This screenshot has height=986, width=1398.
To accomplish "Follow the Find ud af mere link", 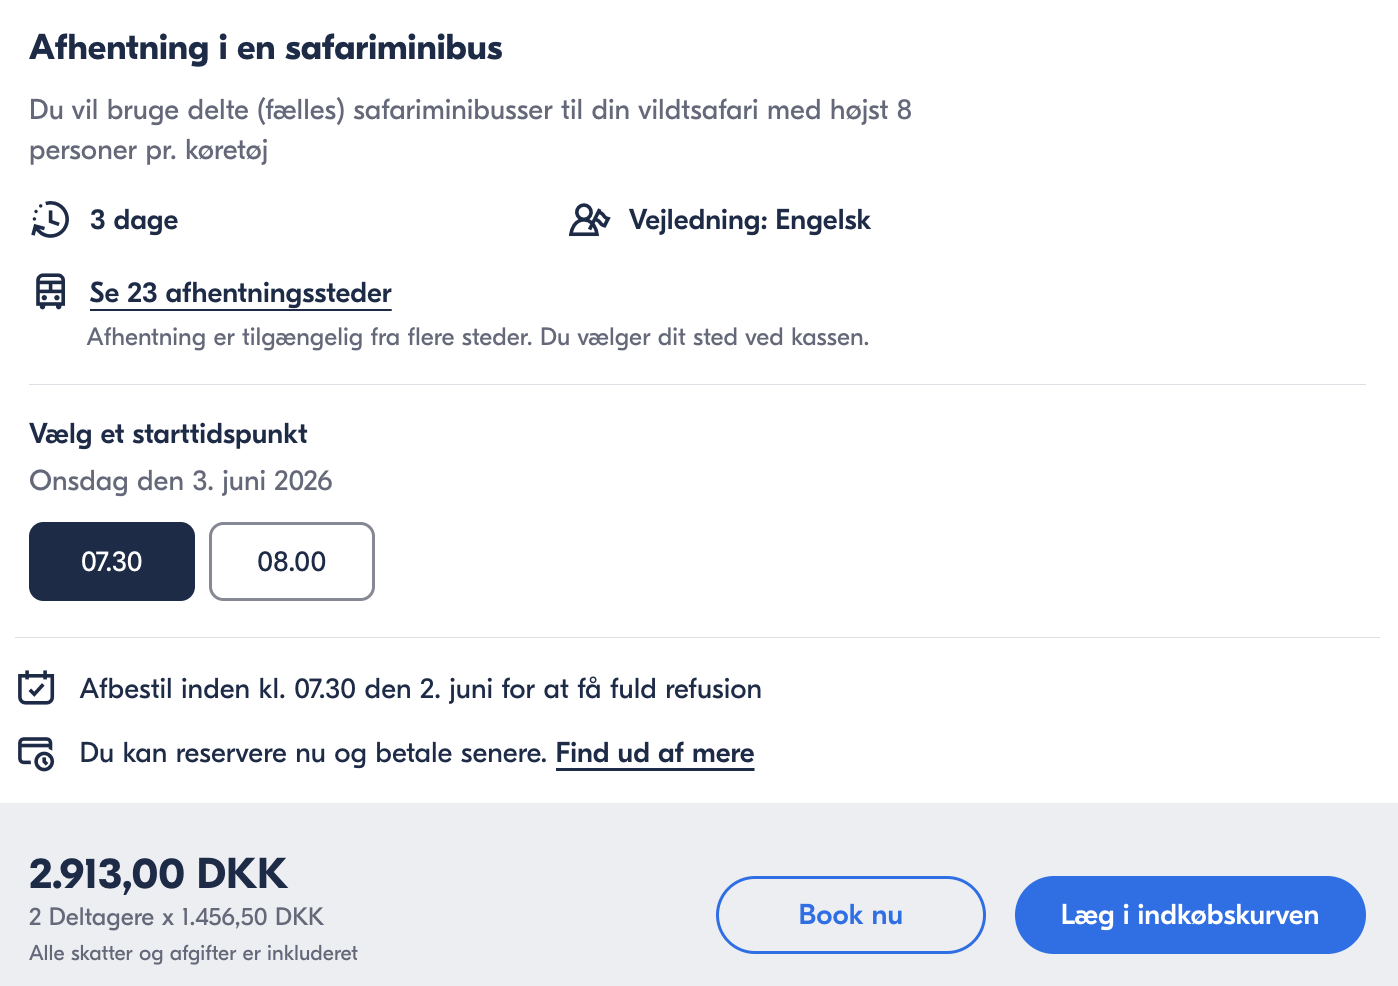I will click(655, 753).
